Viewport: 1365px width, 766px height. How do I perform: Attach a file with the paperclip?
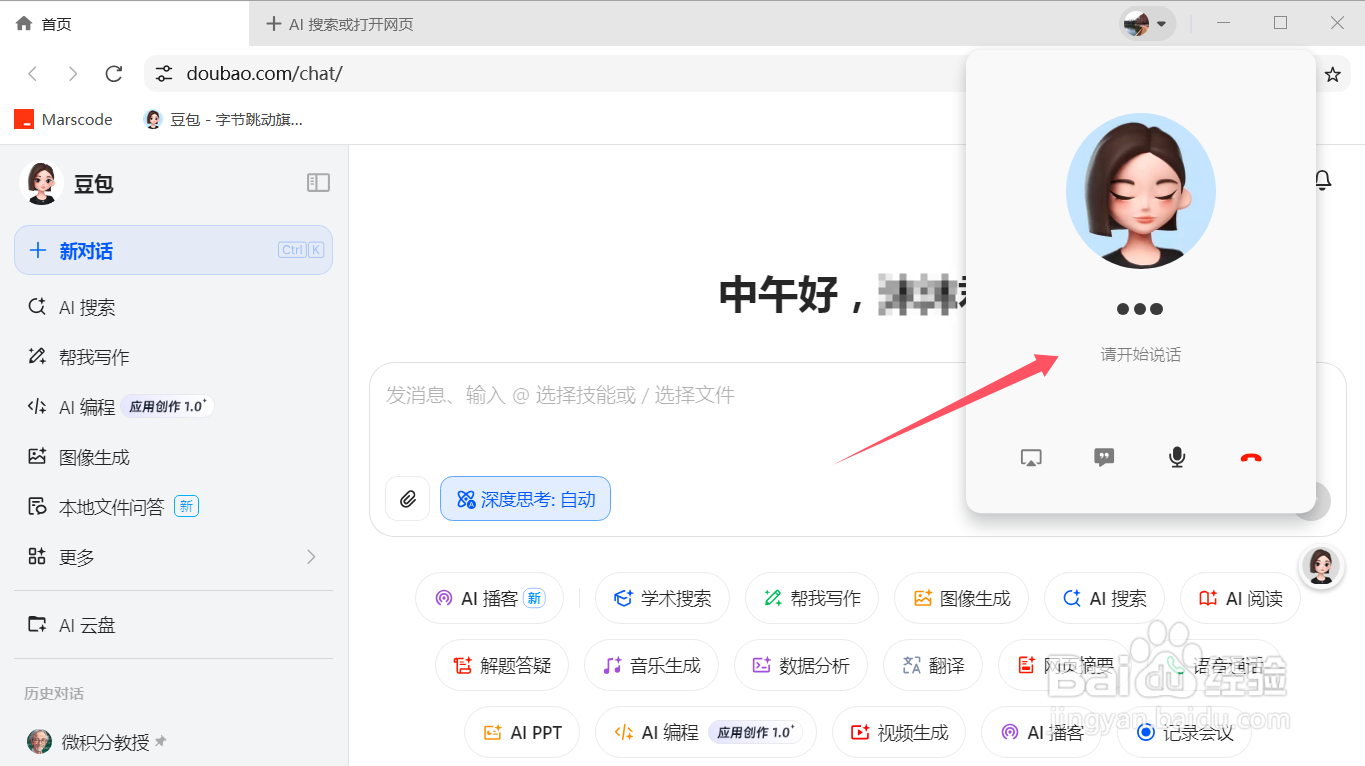click(x=407, y=499)
